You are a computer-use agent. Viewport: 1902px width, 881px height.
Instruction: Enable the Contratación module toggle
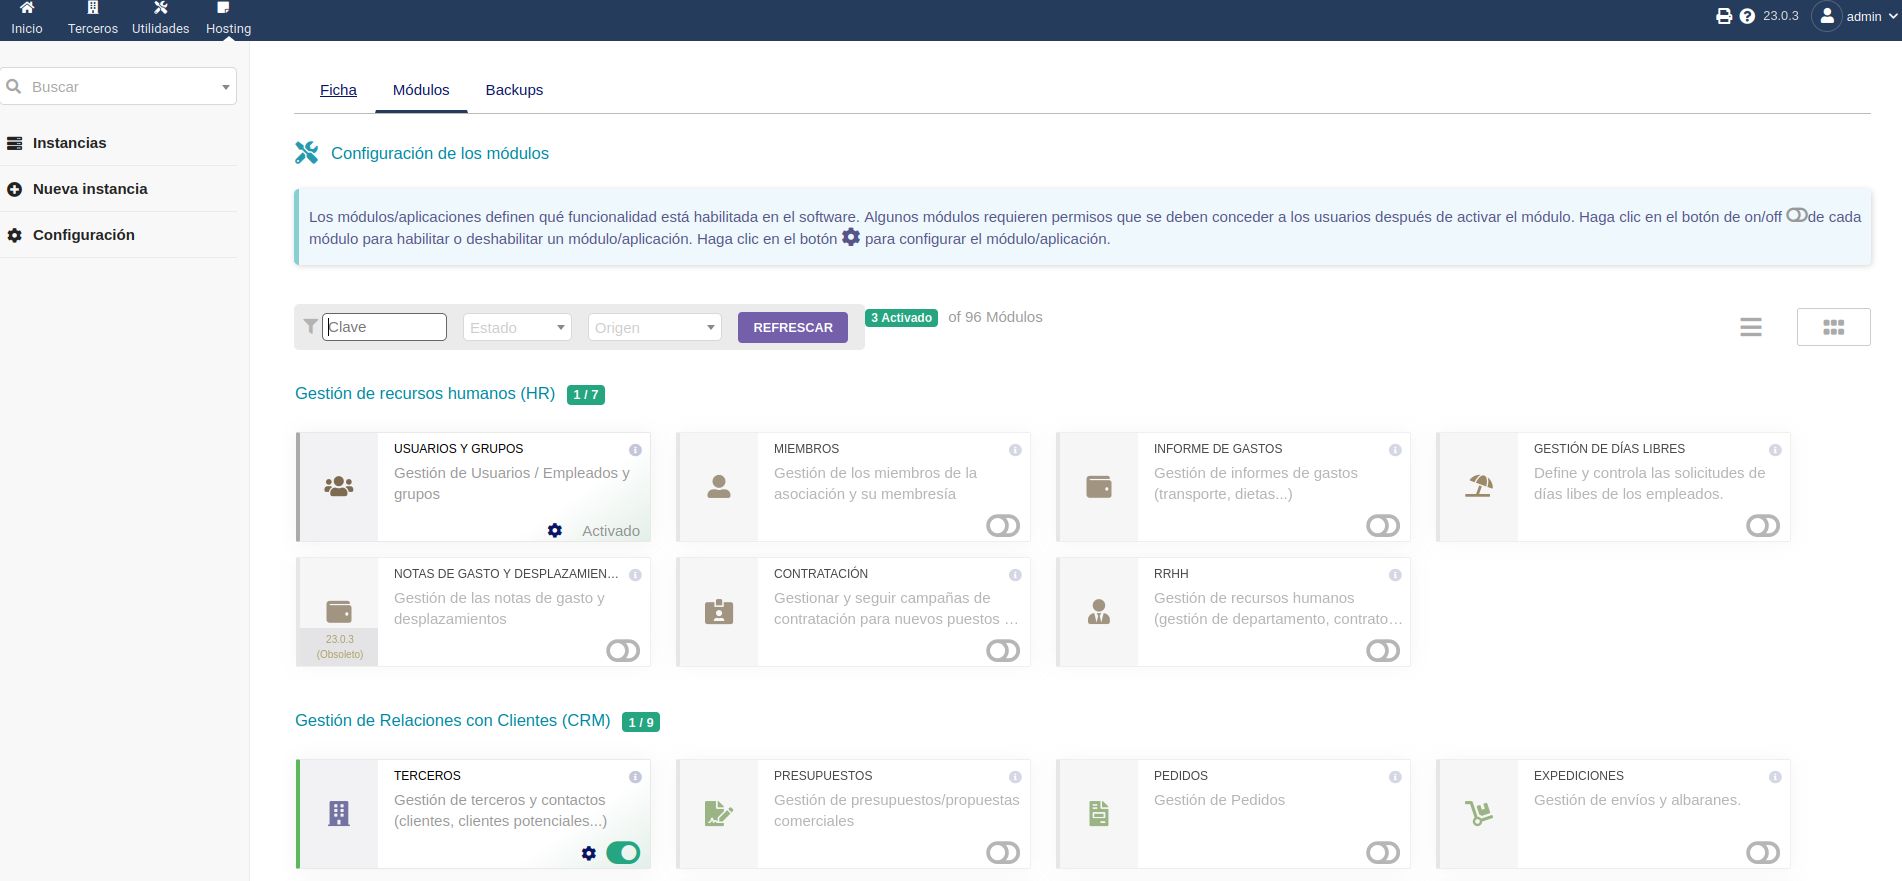pyautogui.click(x=1003, y=651)
